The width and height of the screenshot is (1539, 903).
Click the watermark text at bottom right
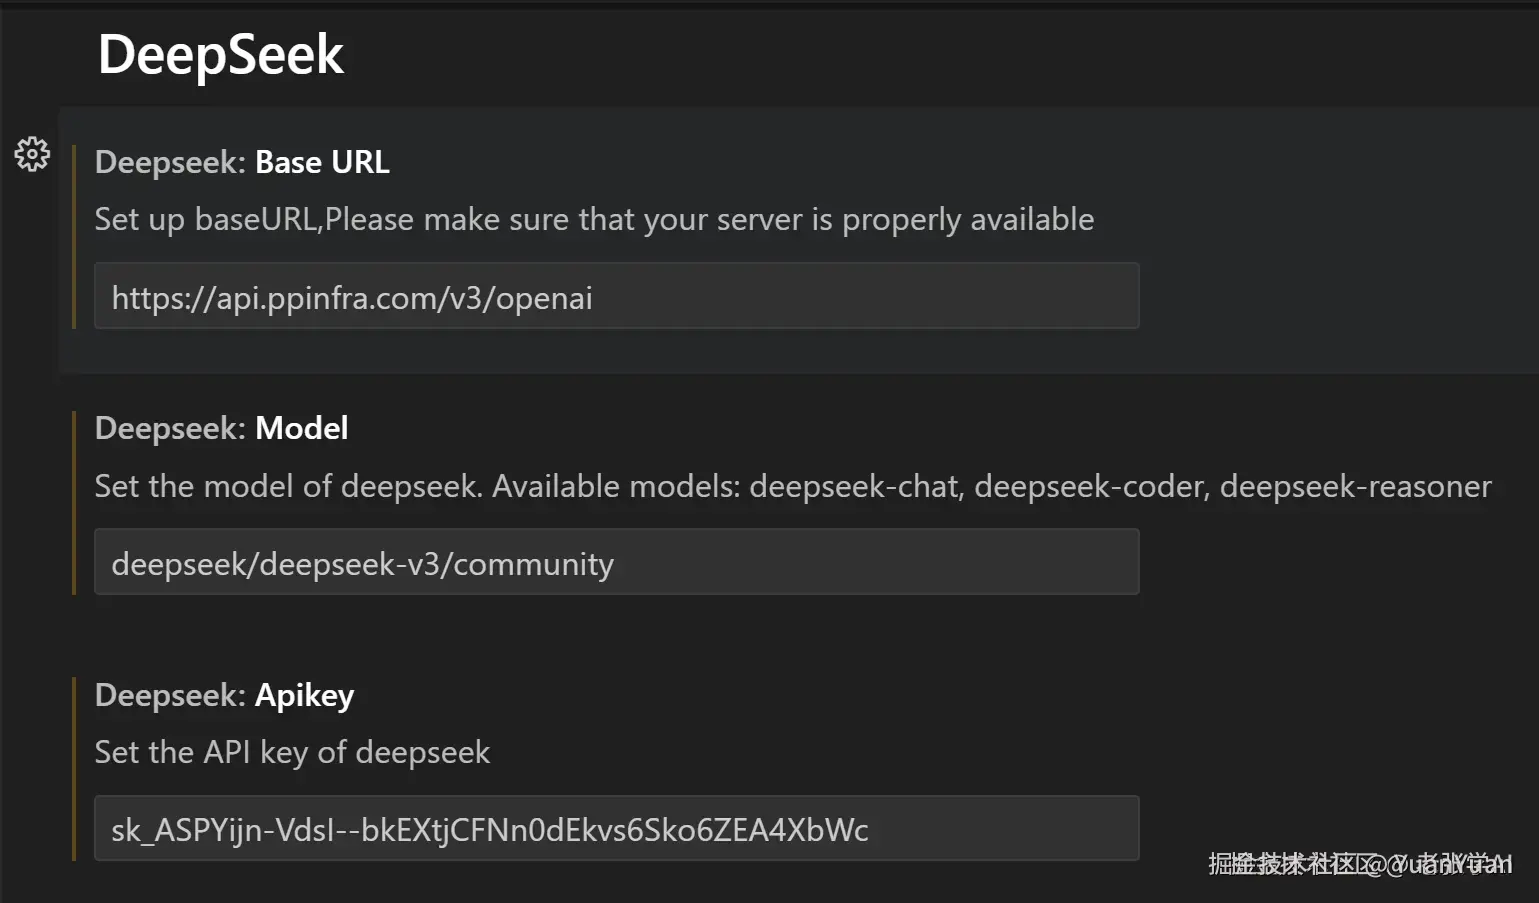click(x=1360, y=863)
